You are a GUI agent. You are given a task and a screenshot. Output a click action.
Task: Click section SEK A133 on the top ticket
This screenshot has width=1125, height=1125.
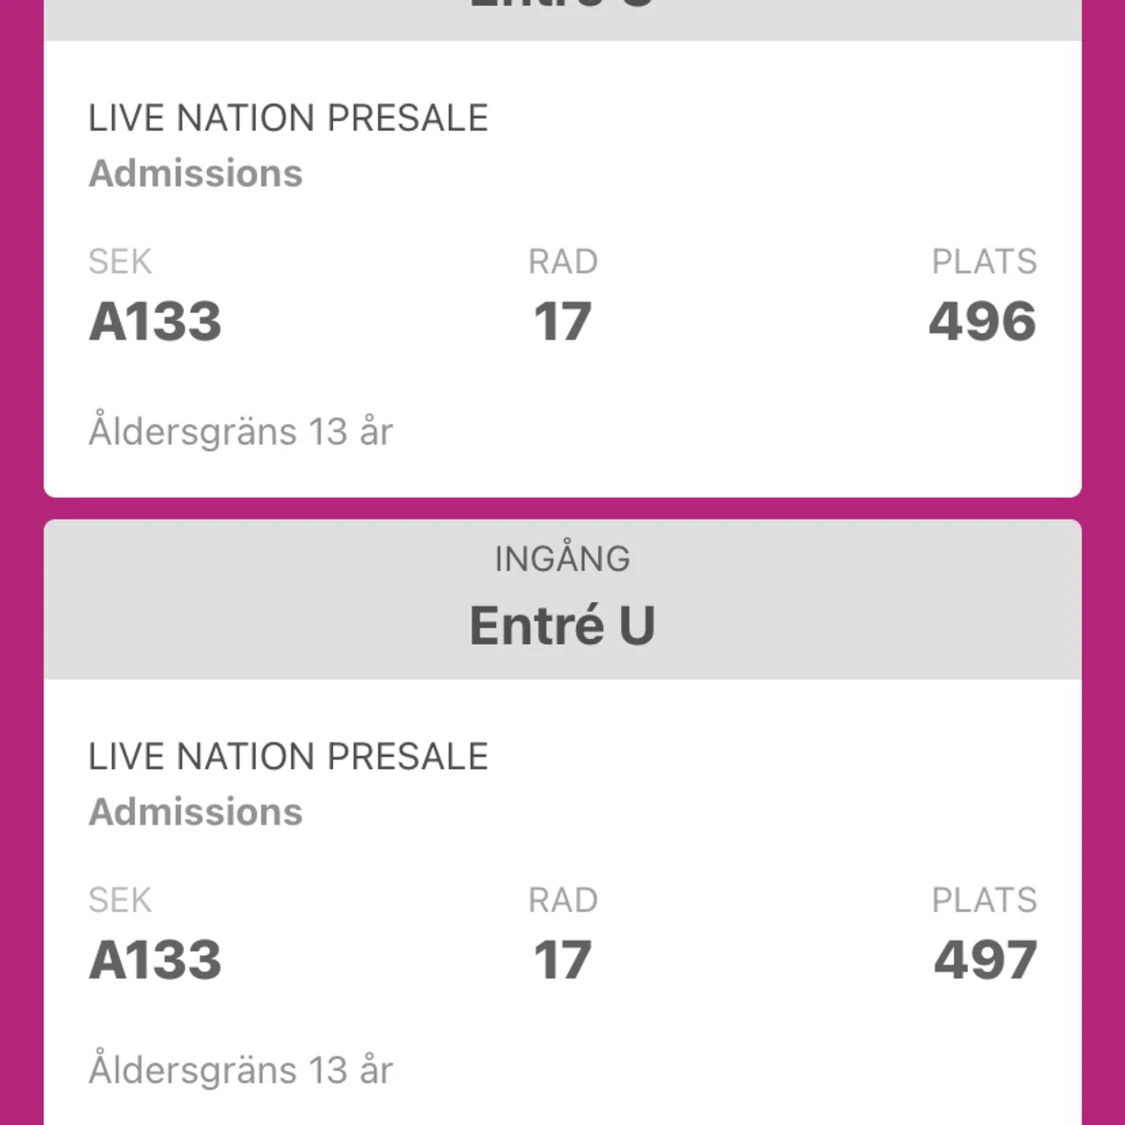click(x=154, y=320)
